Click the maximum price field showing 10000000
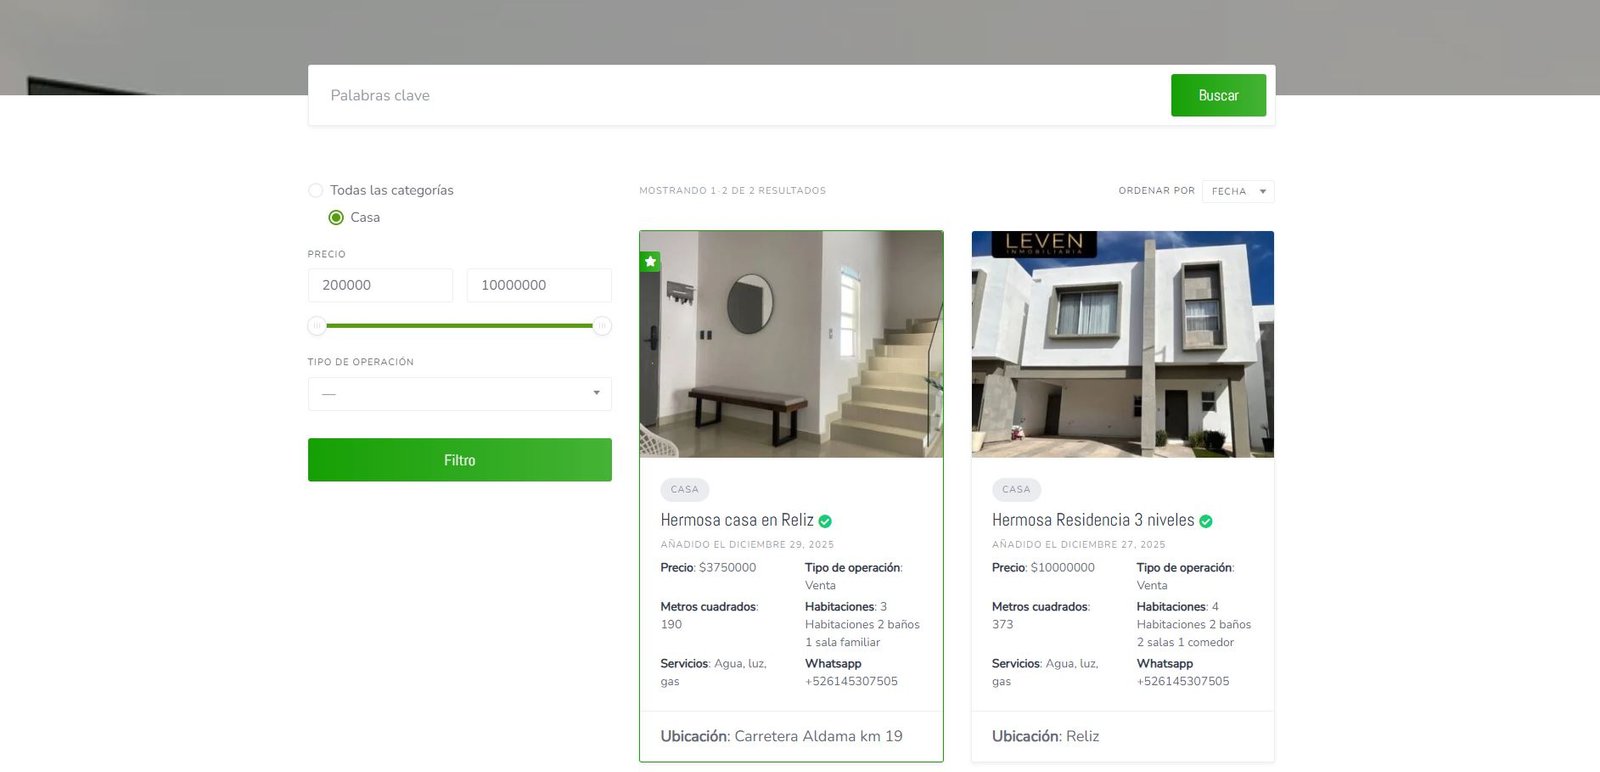Image resolution: width=1600 pixels, height=772 pixels. pyautogui.click(x=538, y=285)
